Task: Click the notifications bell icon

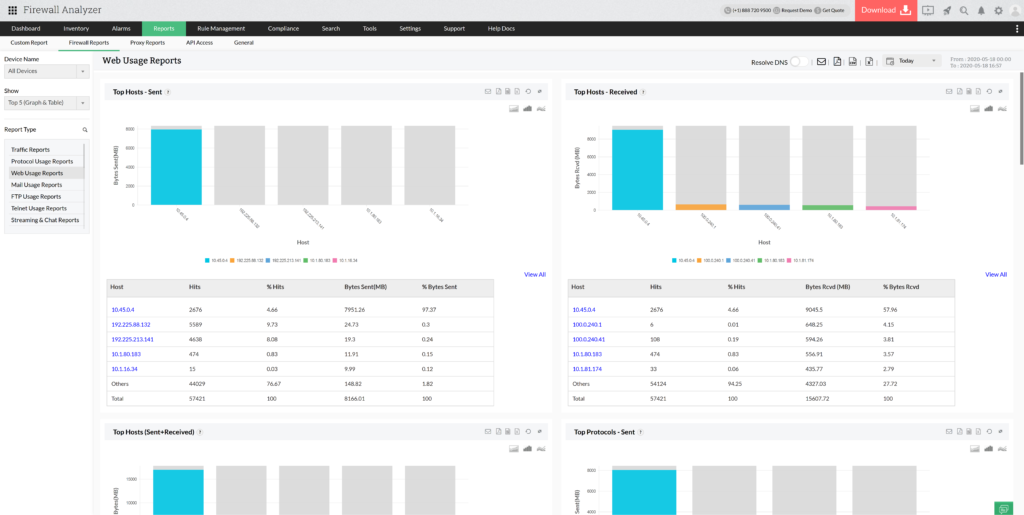Action: 981,10
